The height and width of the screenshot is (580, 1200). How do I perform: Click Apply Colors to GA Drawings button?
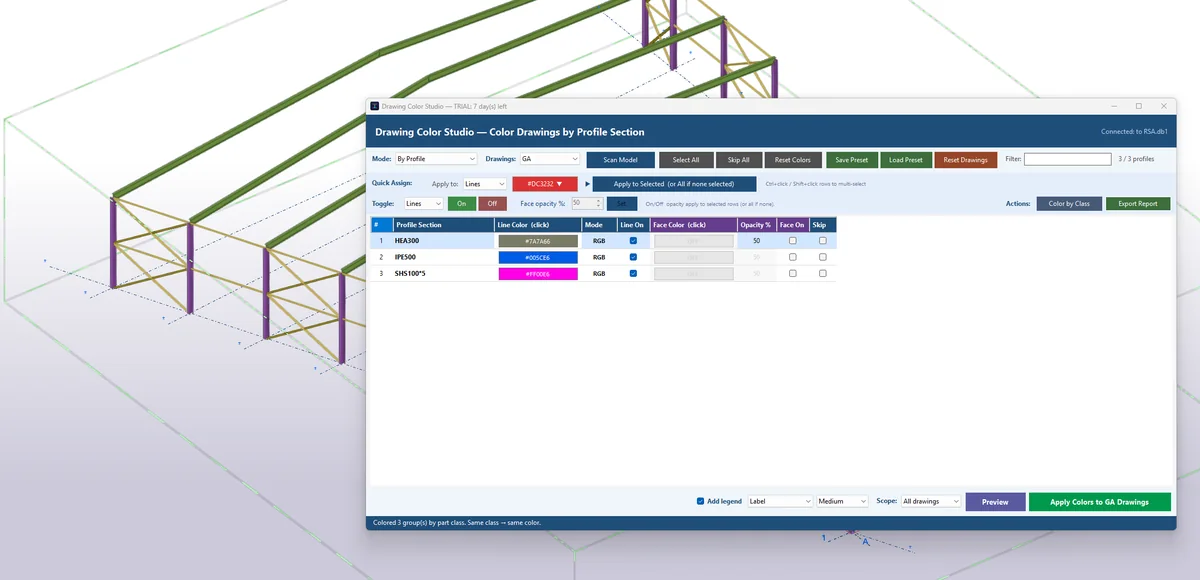[1099, 502]
